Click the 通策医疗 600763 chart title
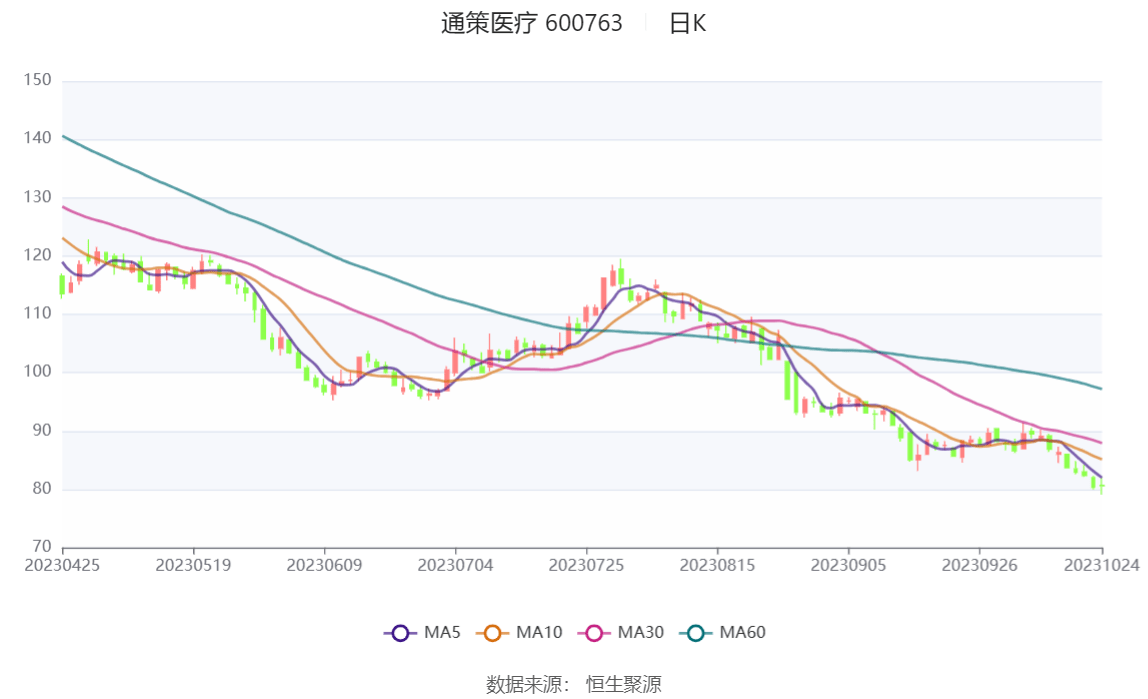Viewport: 1148px width, 699px height. click(x=531, y=24)
